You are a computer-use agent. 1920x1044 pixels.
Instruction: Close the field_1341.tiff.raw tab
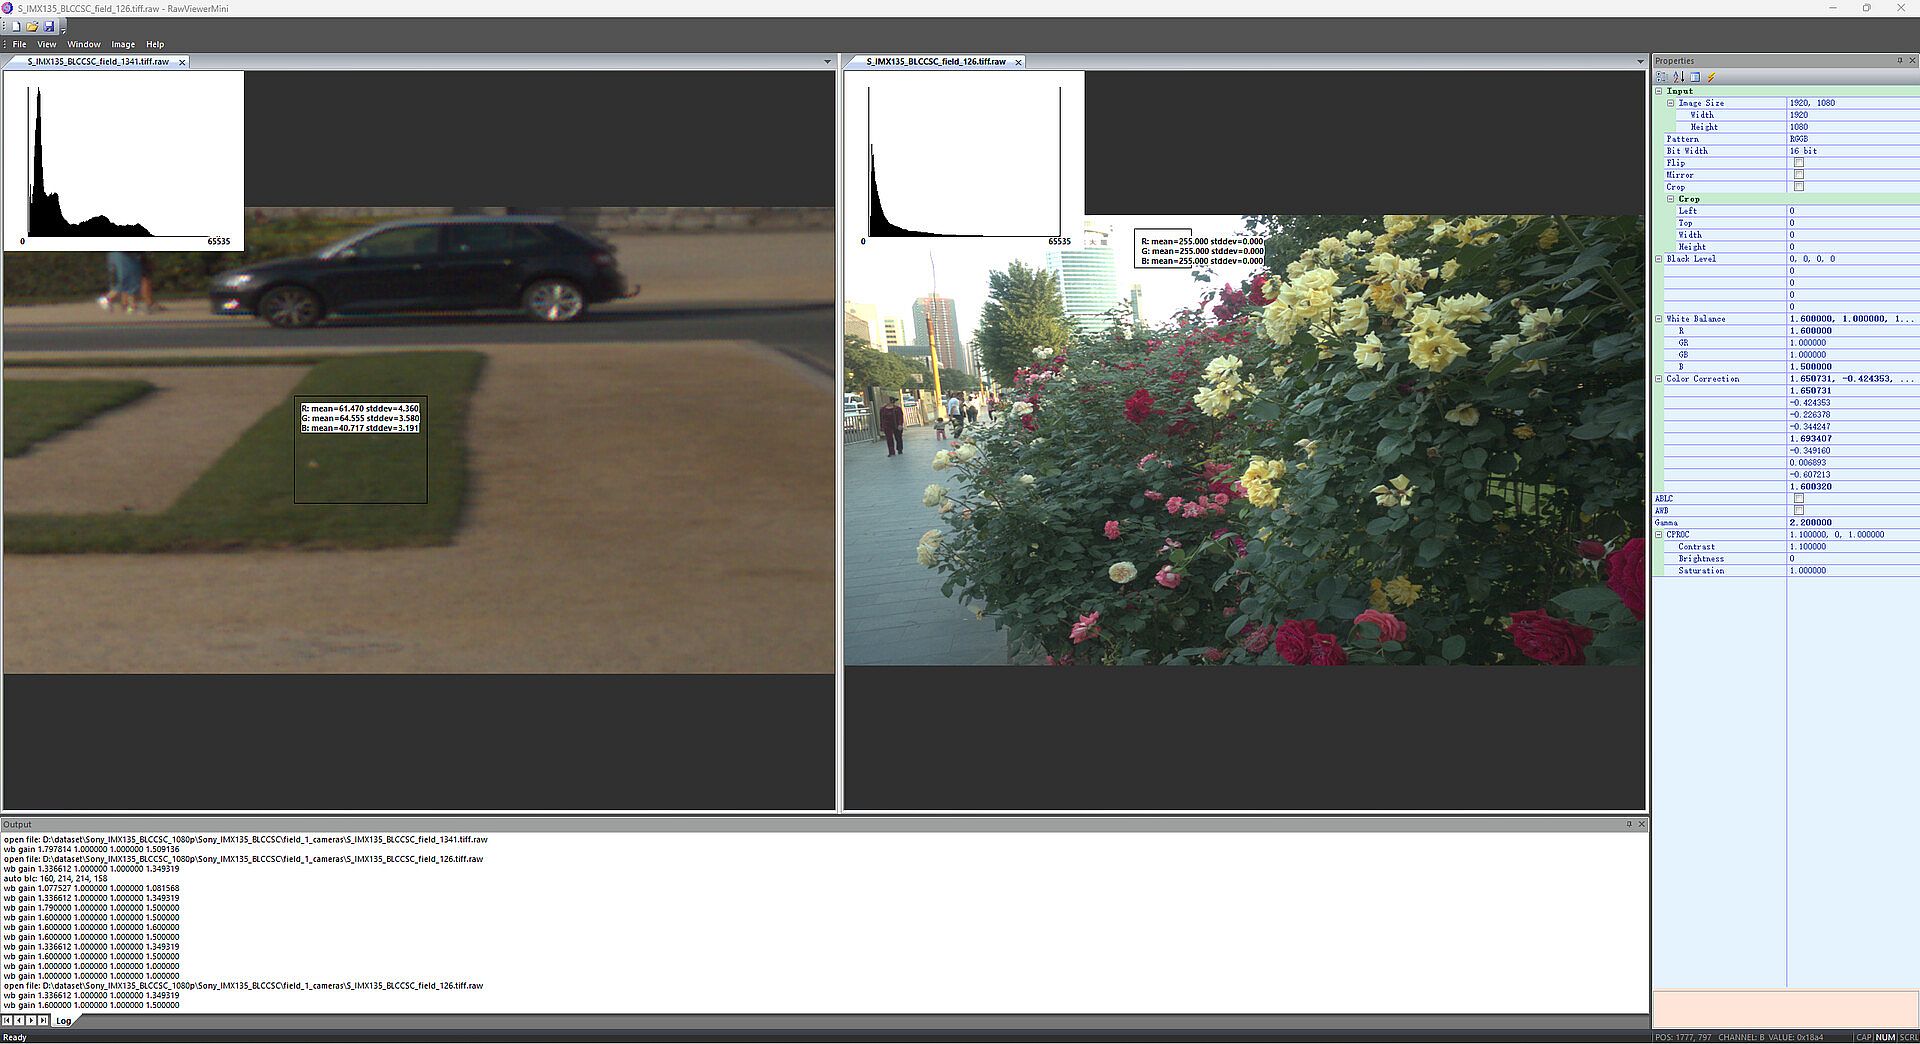tap(182, 62)
